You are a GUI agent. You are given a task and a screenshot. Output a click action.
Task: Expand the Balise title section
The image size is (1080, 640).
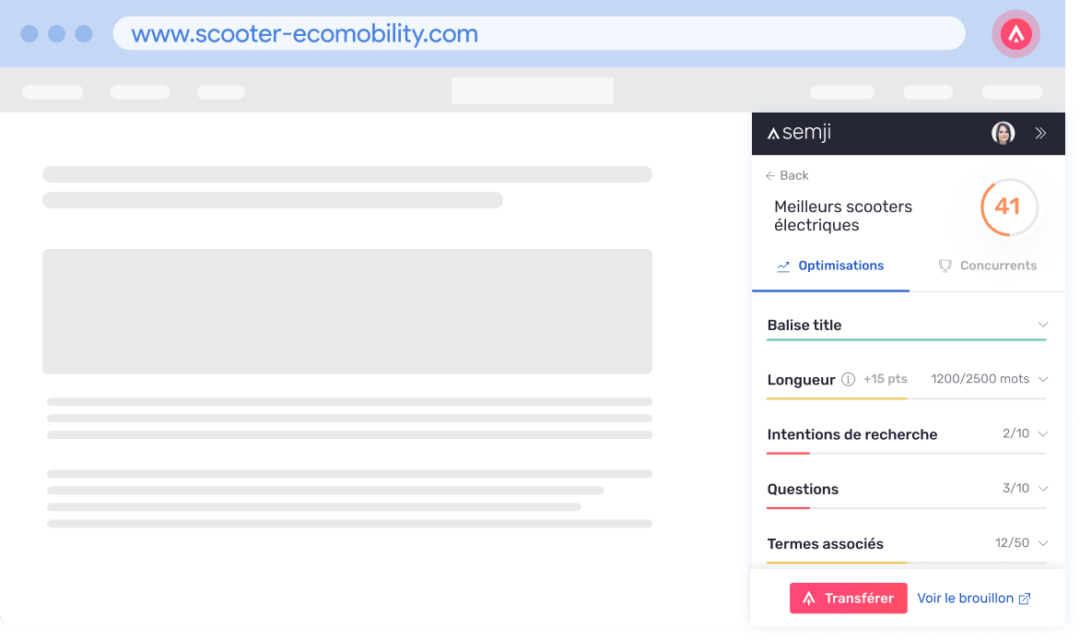[x=1043, y=324]
